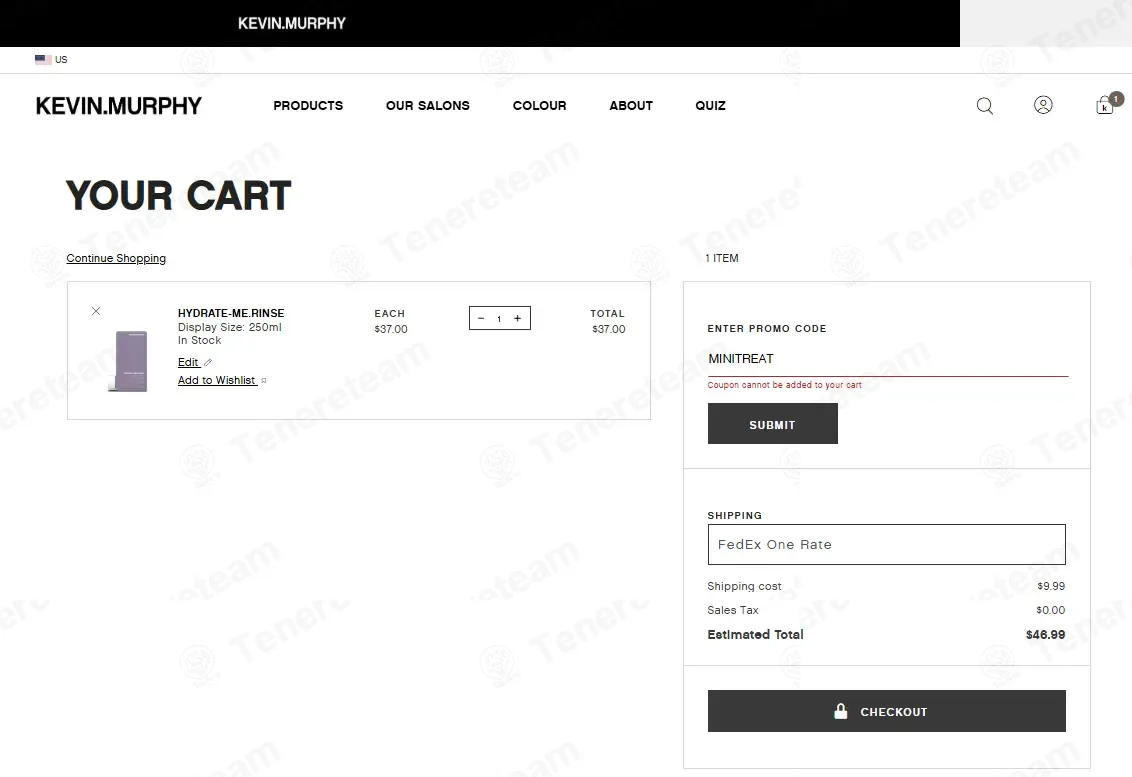Viewport: 1132px width, 777px height.
Task: Open the user account icon
Action: (1043, 105)
